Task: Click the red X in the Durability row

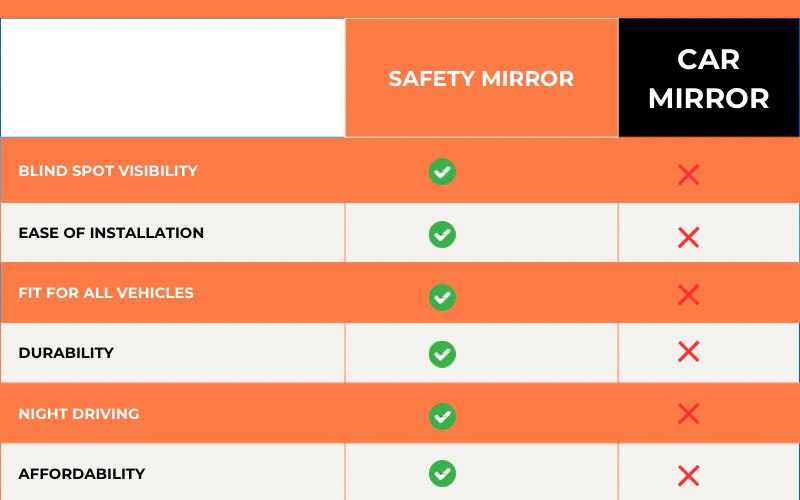Action: point(688,352)
